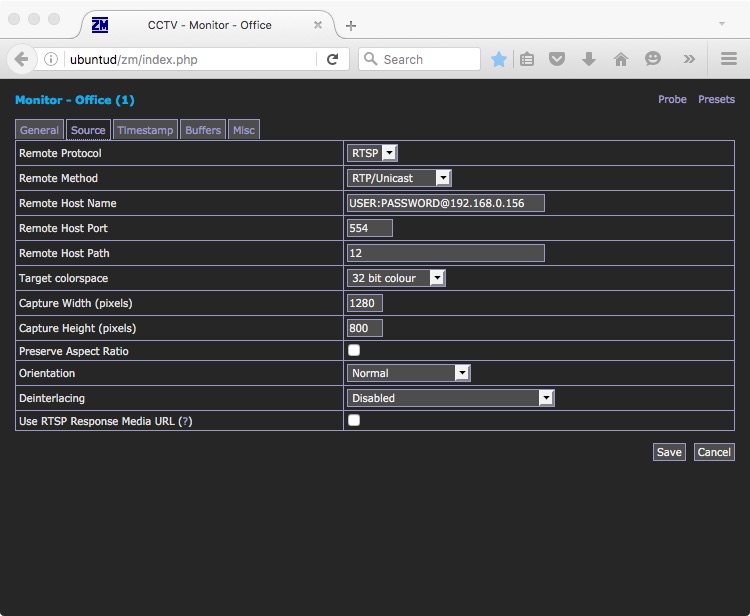The width and height of the screenshot is (750, 616).
Task: Click the Remote Method label
Action: (58, 178)
